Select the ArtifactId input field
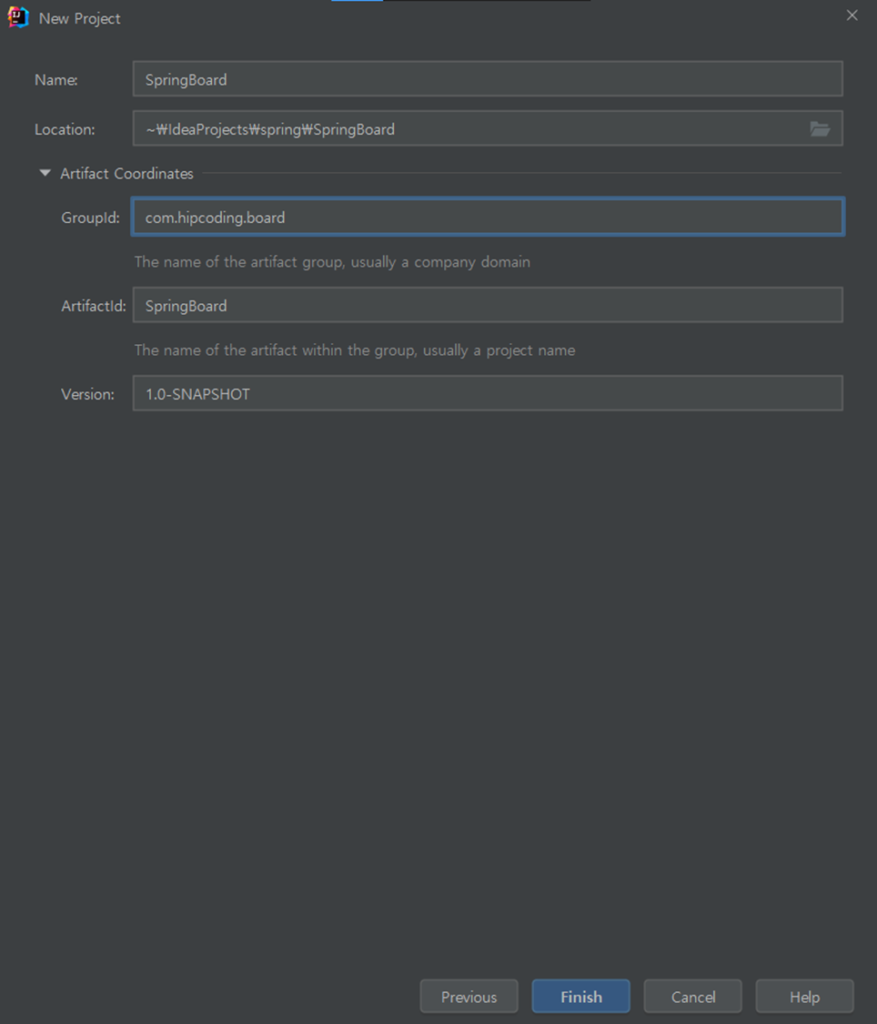 [x=487, y=305]
